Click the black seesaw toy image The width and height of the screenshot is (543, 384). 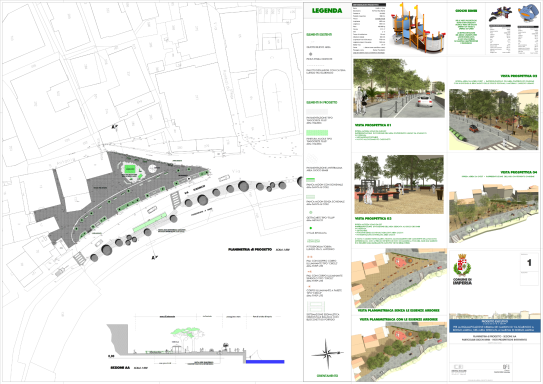coord(500,15)
